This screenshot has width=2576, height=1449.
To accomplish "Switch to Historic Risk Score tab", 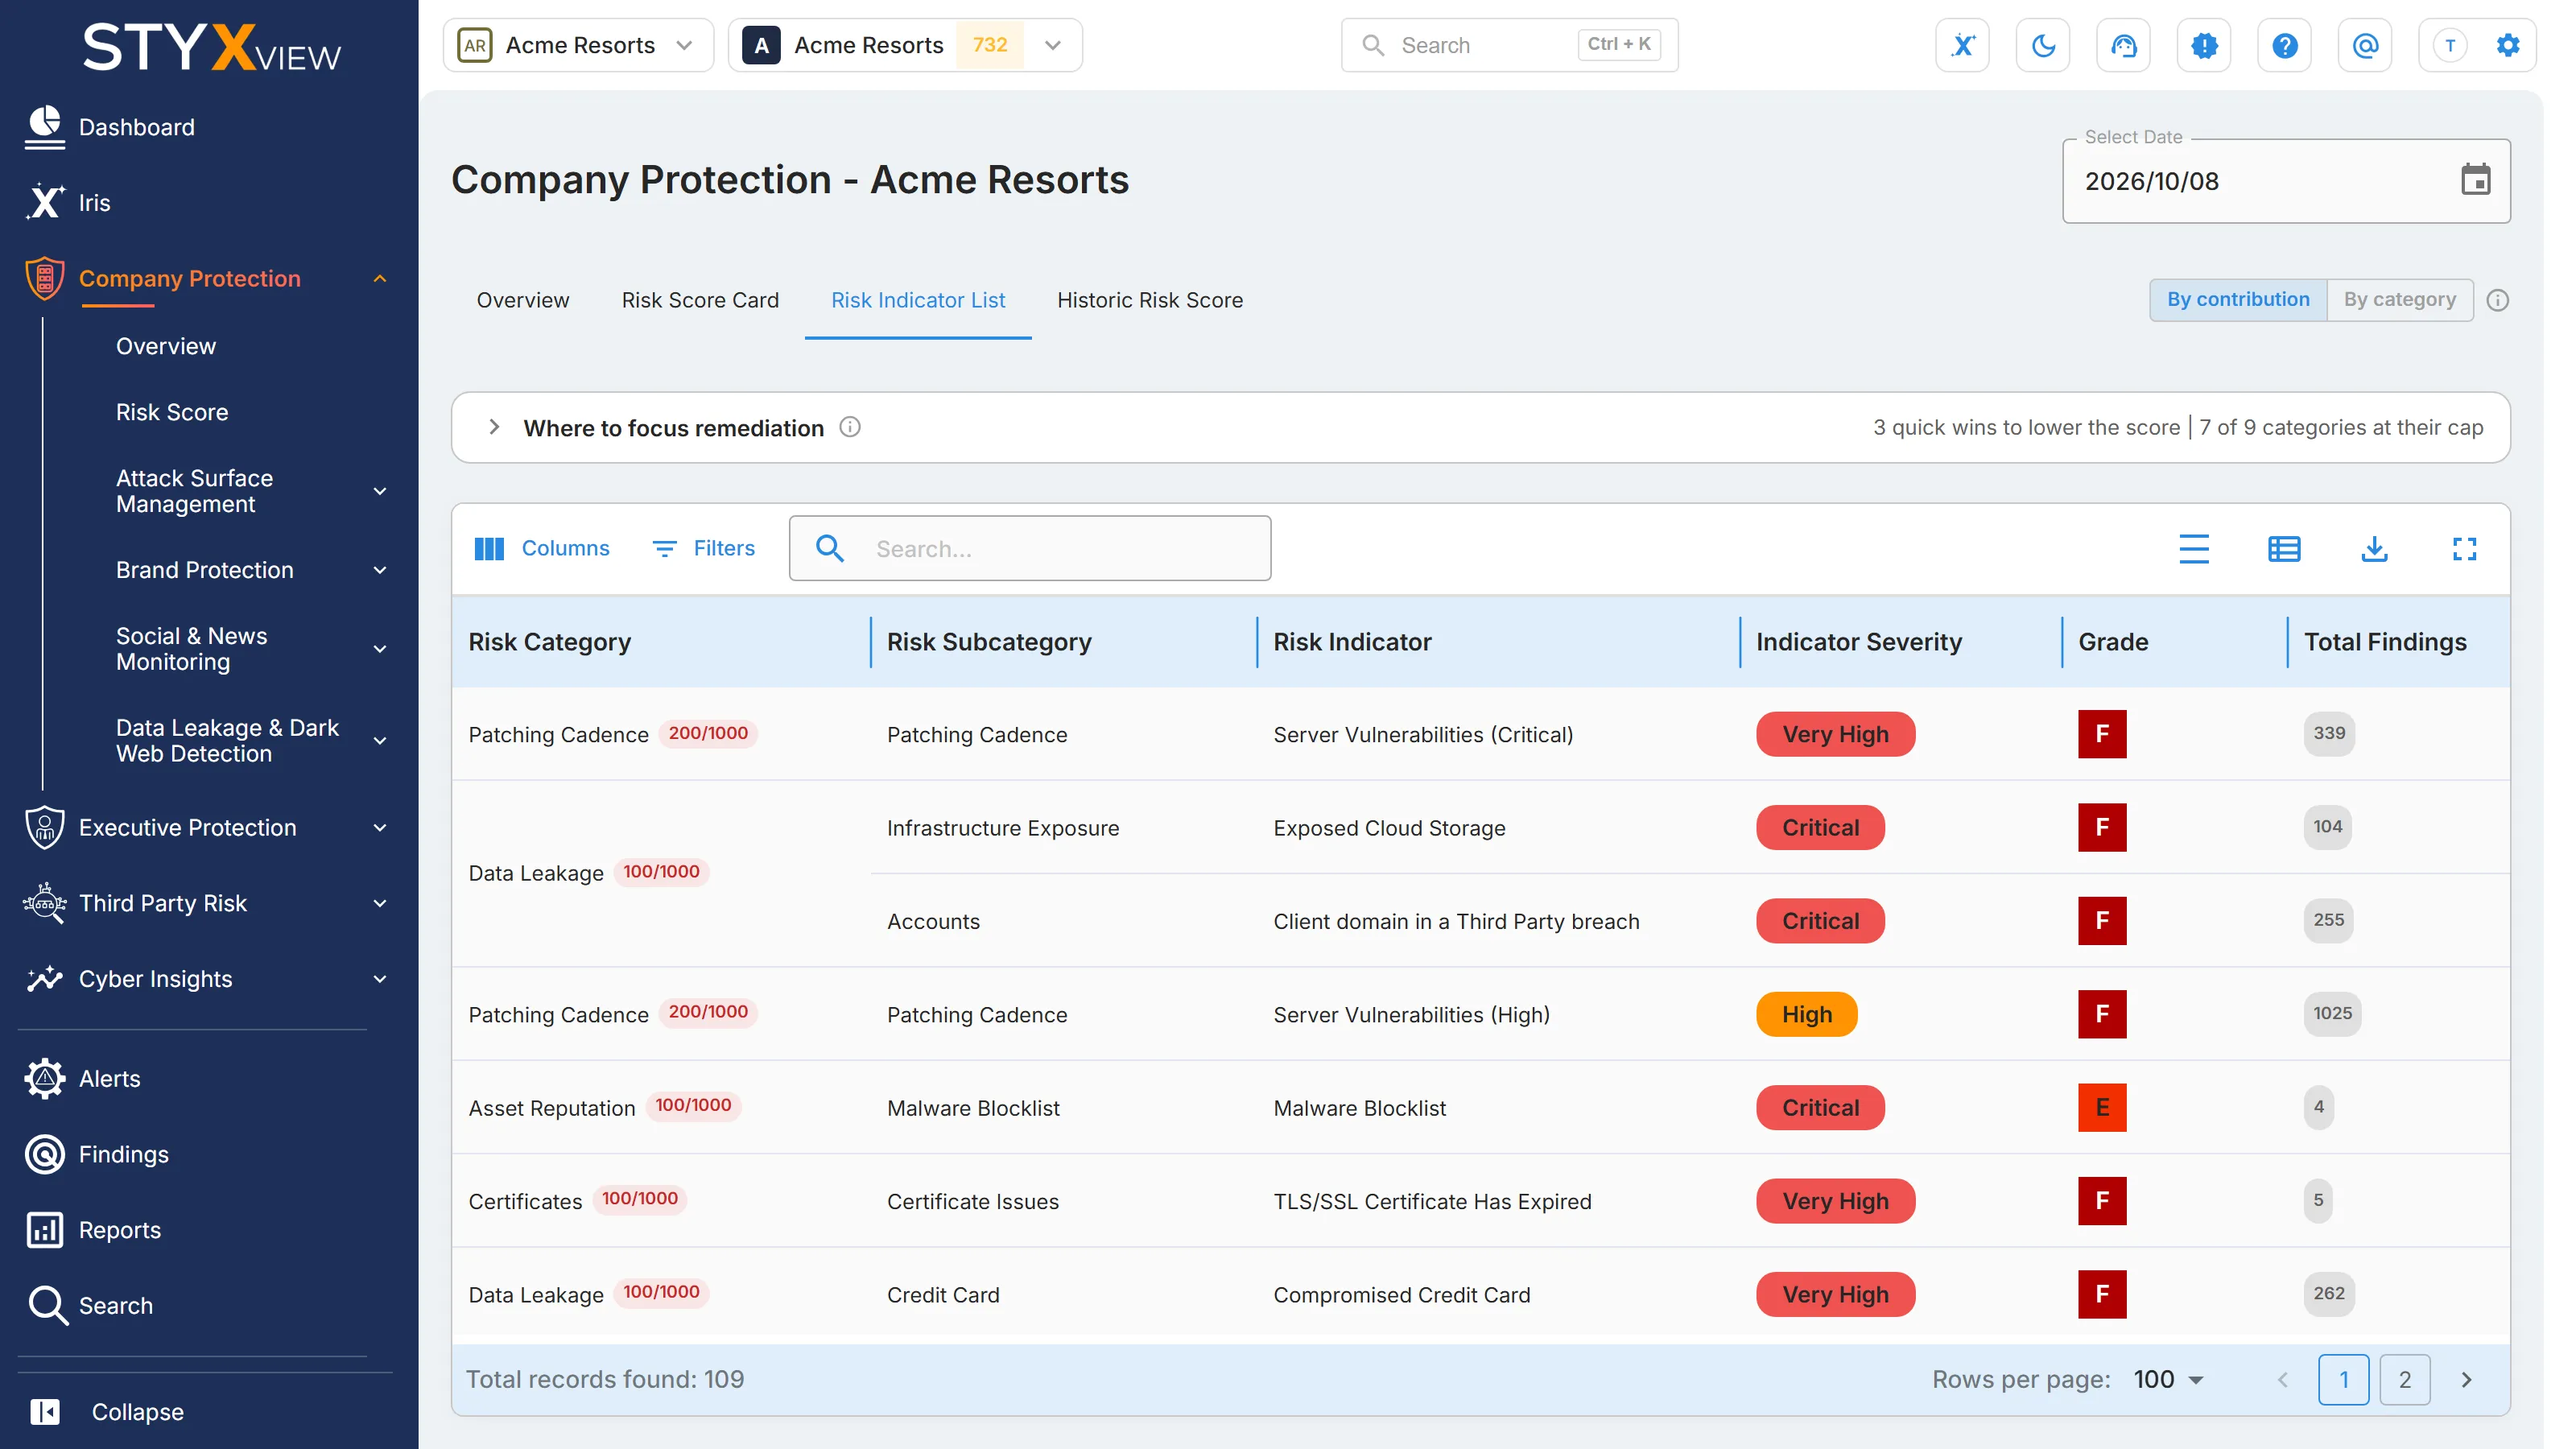I will (1150, 300).
